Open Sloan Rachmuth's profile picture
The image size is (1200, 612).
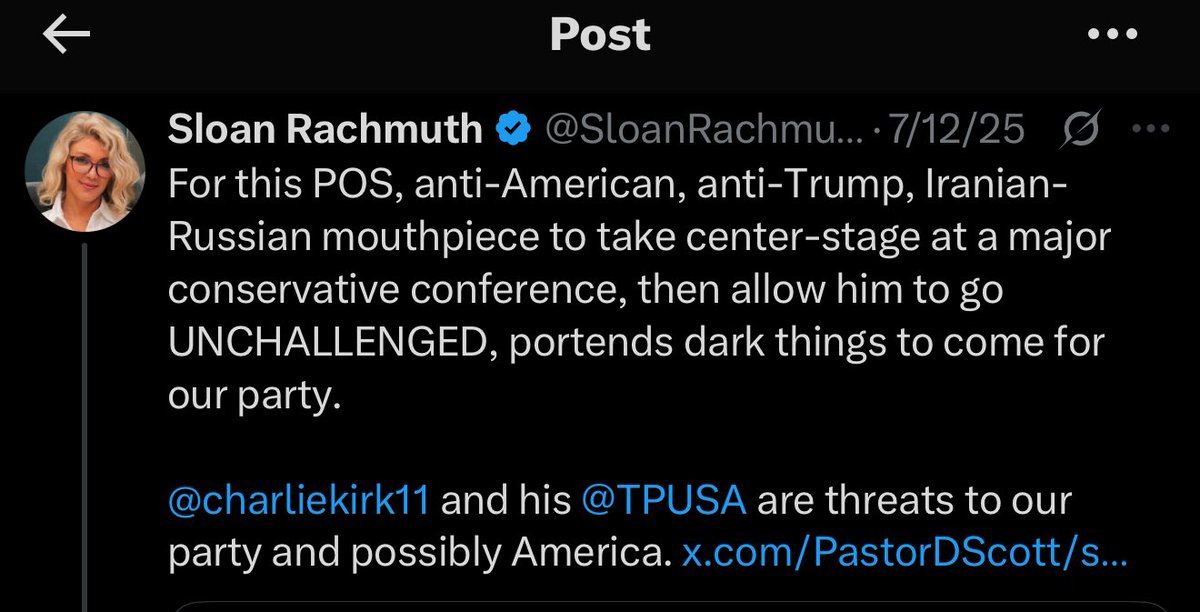85,169
